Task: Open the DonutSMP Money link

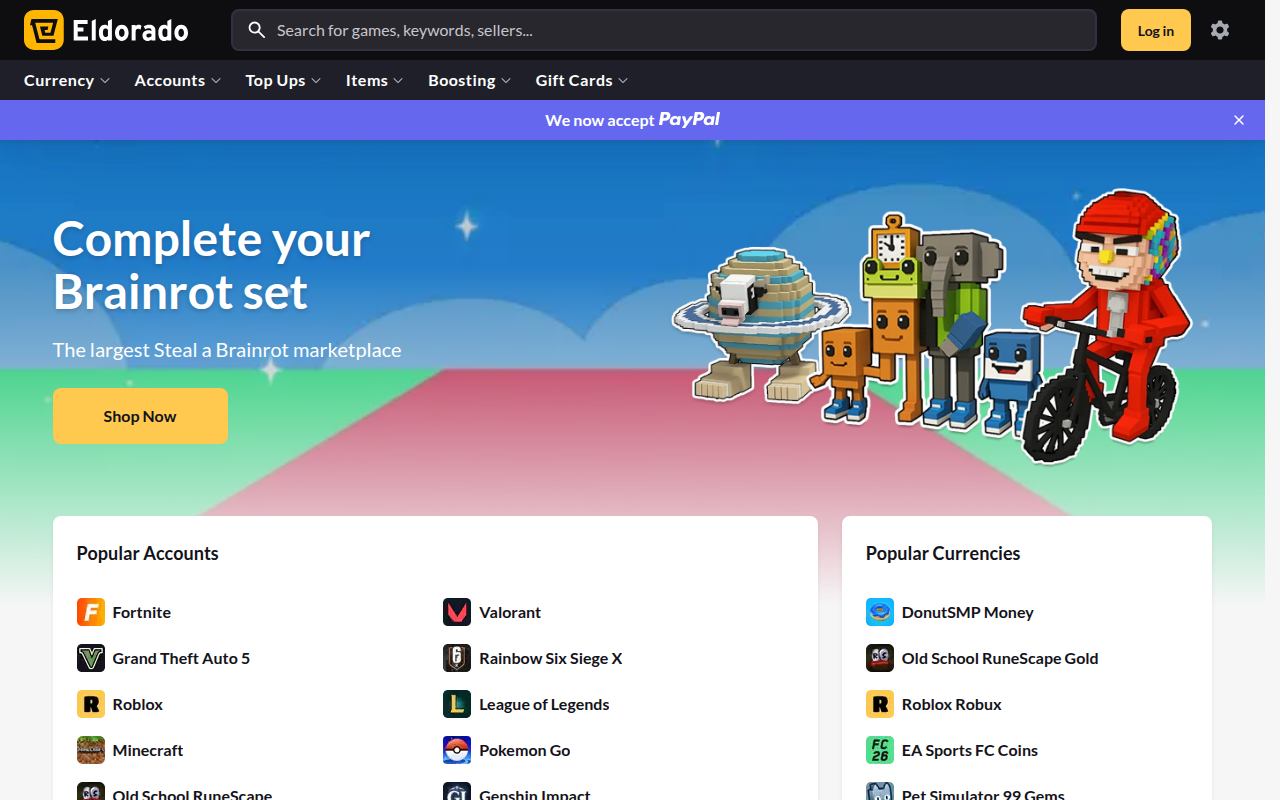Action: (968, 612)
